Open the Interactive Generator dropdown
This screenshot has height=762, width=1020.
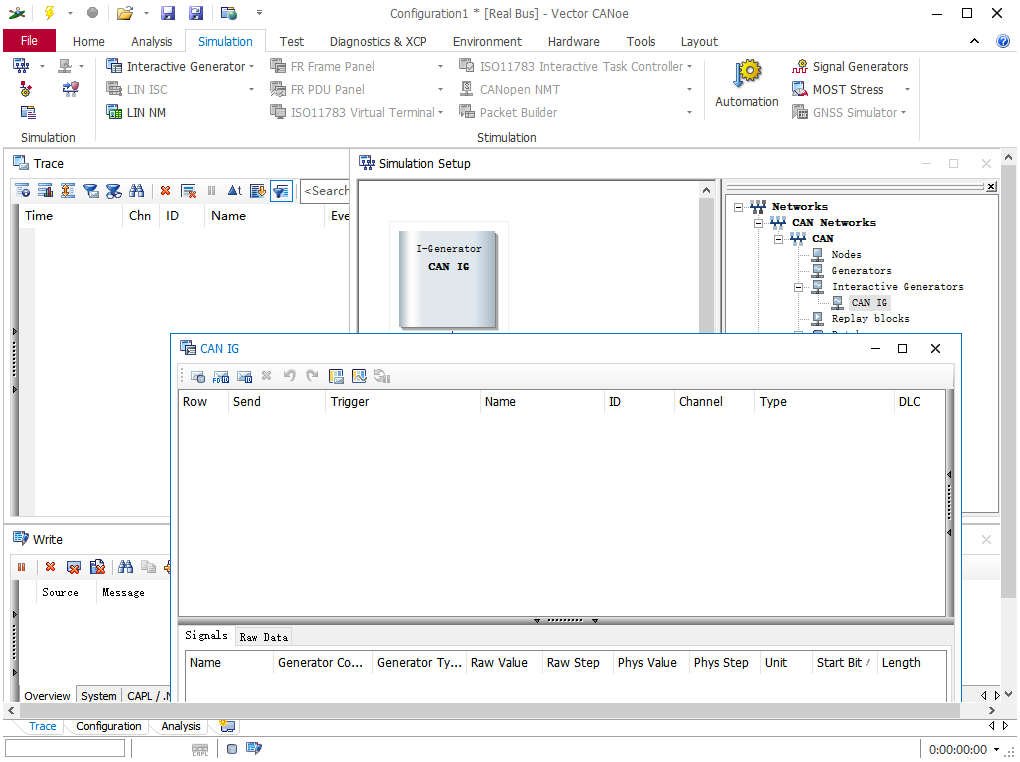(x=251, y=66)
